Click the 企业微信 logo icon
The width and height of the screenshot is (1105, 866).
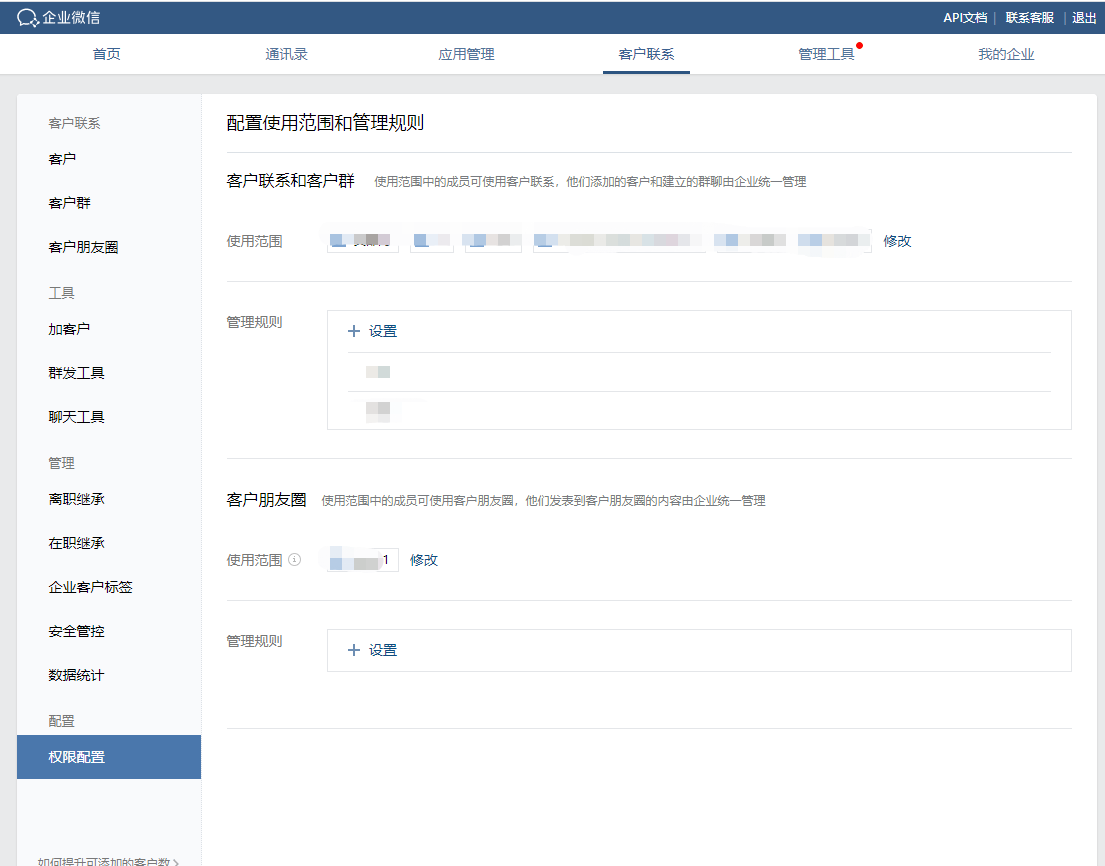pyautogui.click(x=28, y=18)
